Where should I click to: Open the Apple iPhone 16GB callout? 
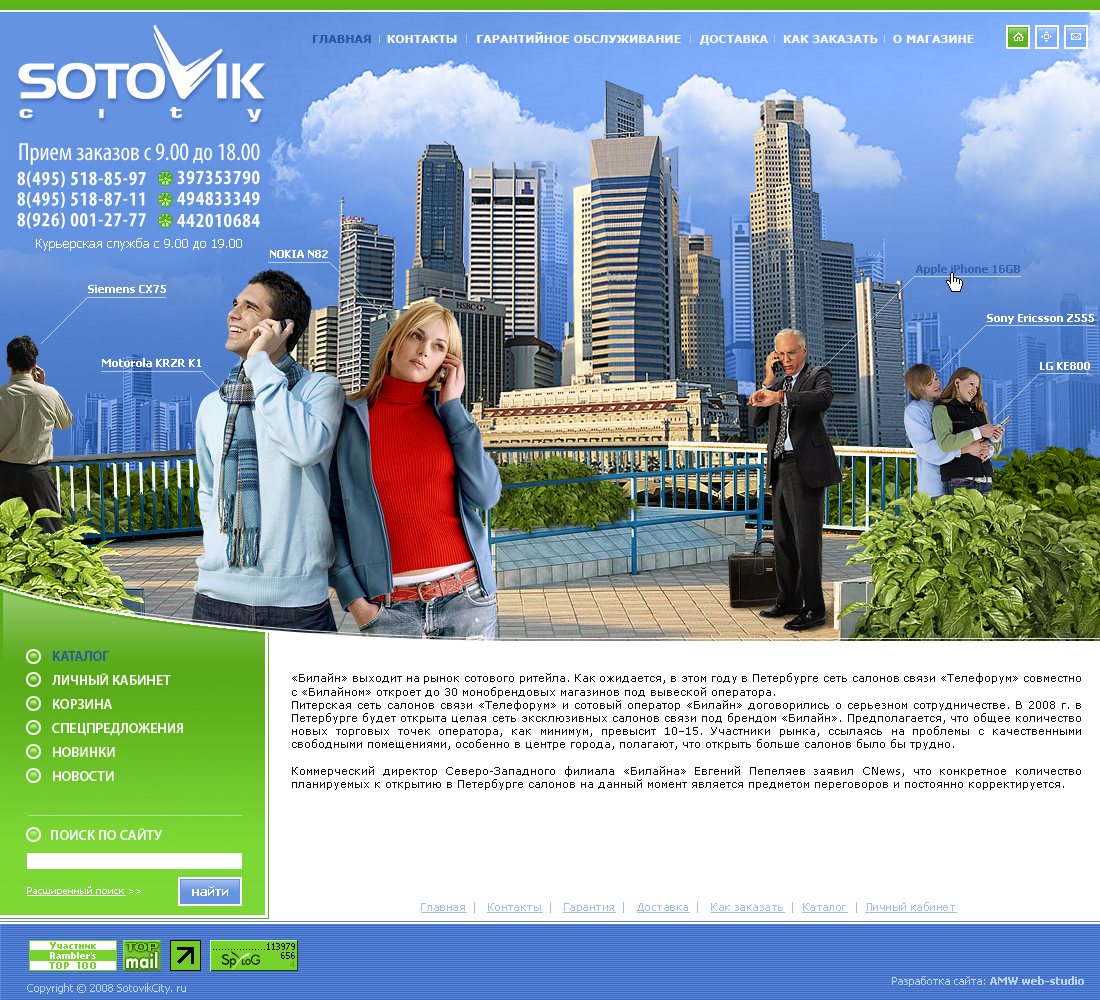[968, 268]
